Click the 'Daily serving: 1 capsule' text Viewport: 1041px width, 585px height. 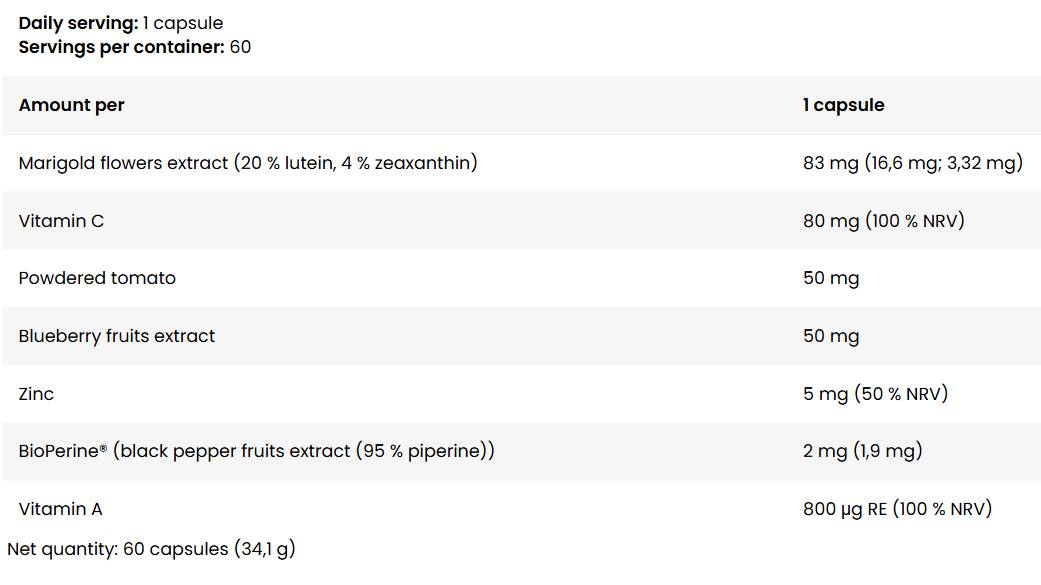pyautogui.click(x=121, y=23)
